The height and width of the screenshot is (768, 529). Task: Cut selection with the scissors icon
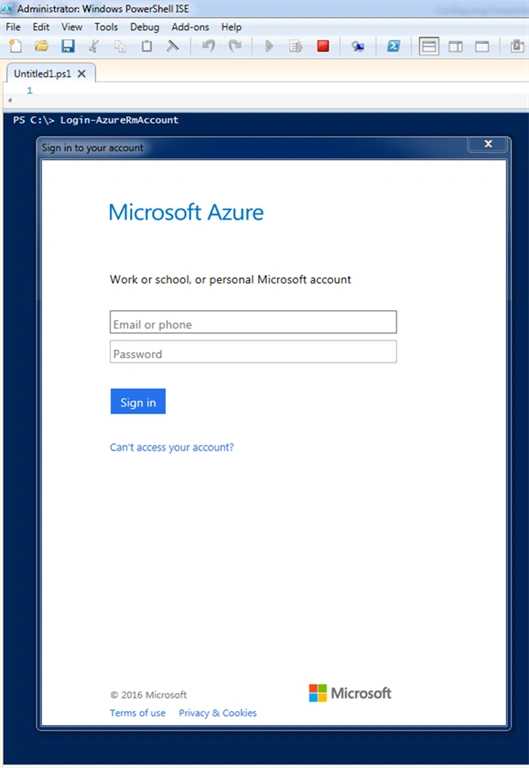coord(94,47)
